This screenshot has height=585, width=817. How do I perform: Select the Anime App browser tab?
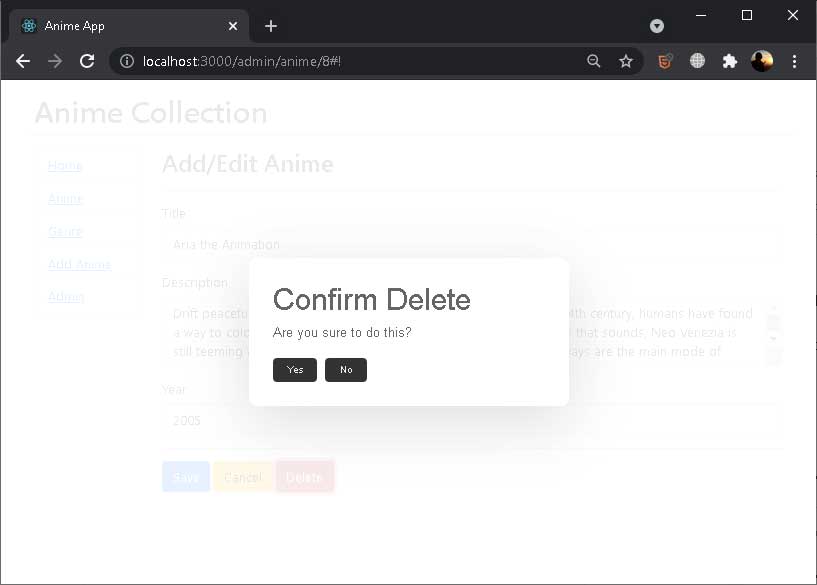pos(120,26)
